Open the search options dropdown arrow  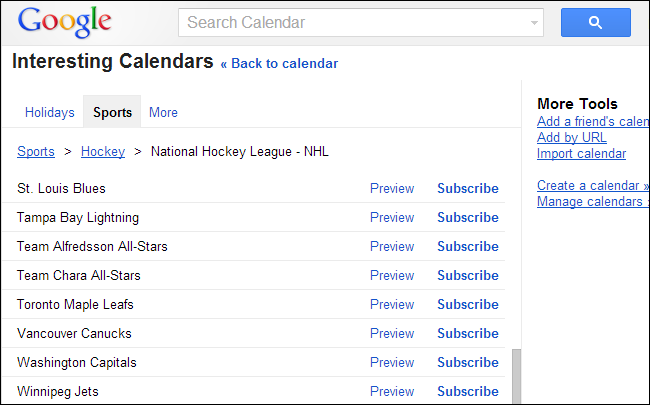pyautogui.click(x=535, y=22)
